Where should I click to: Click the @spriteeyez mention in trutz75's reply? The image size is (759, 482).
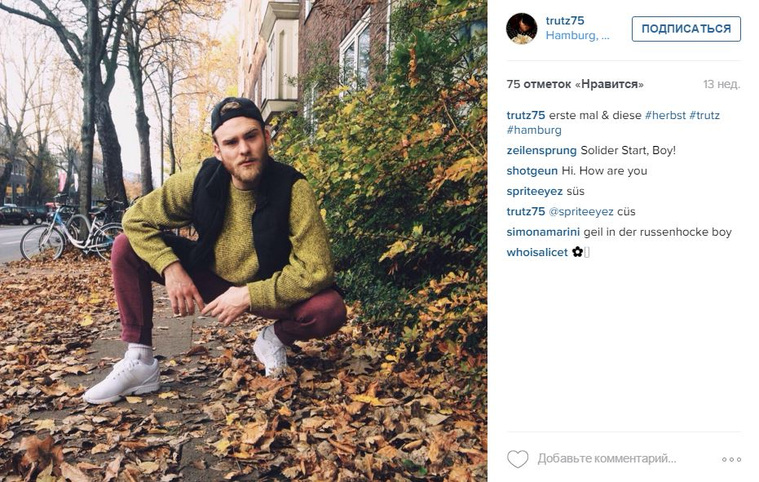581,211
